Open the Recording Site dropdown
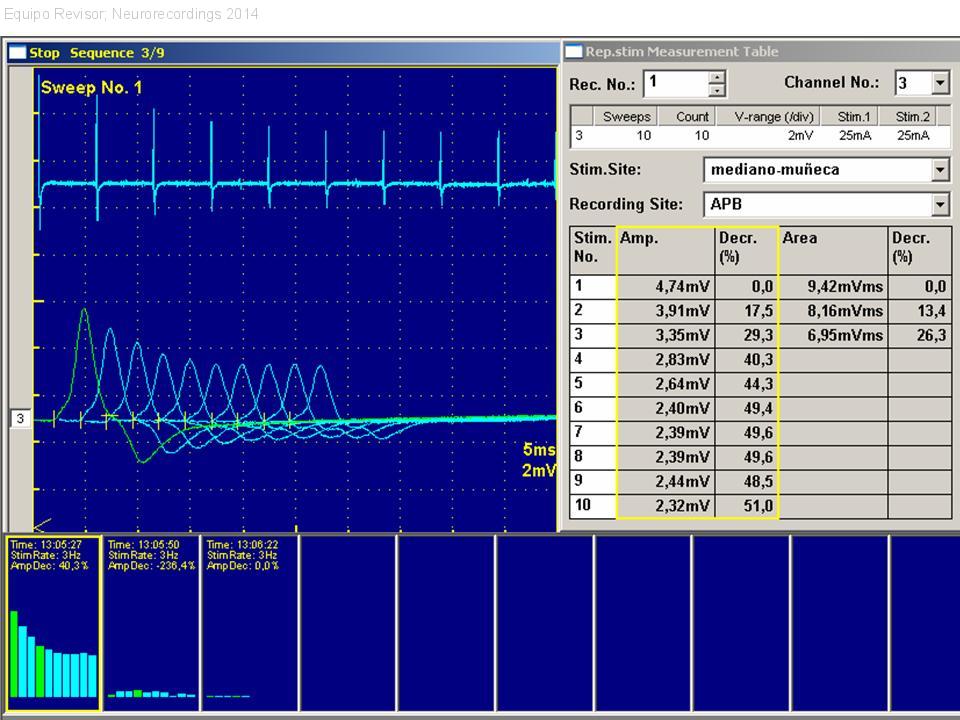This screenshot has width=960, height=720. coord(940,205)
